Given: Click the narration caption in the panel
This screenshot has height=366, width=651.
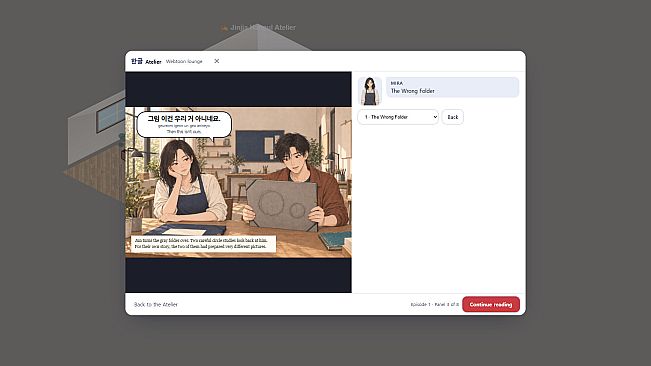Looking at the screenshot, I should [203, 244].
